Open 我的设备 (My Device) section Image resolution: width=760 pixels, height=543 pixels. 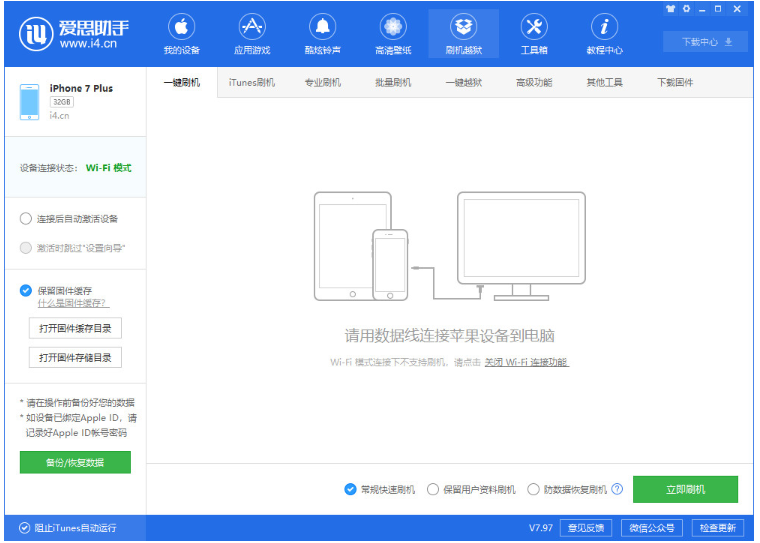click(182, 34)
